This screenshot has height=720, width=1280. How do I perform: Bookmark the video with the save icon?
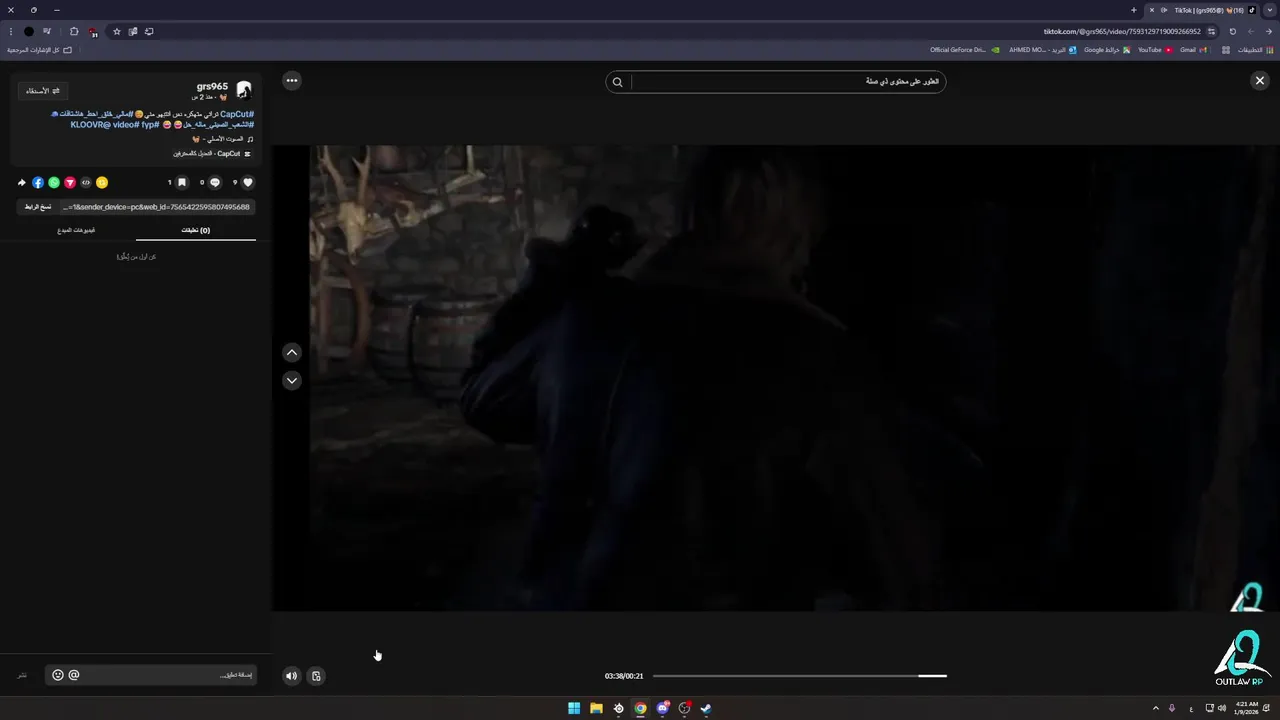[x=182, y=183]
